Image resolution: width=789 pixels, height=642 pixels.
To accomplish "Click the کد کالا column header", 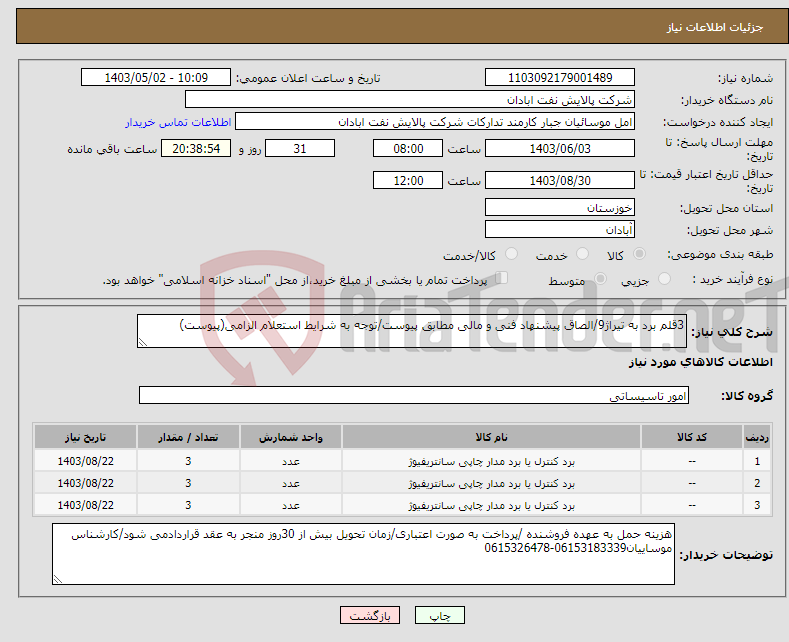I will [692, 437].
